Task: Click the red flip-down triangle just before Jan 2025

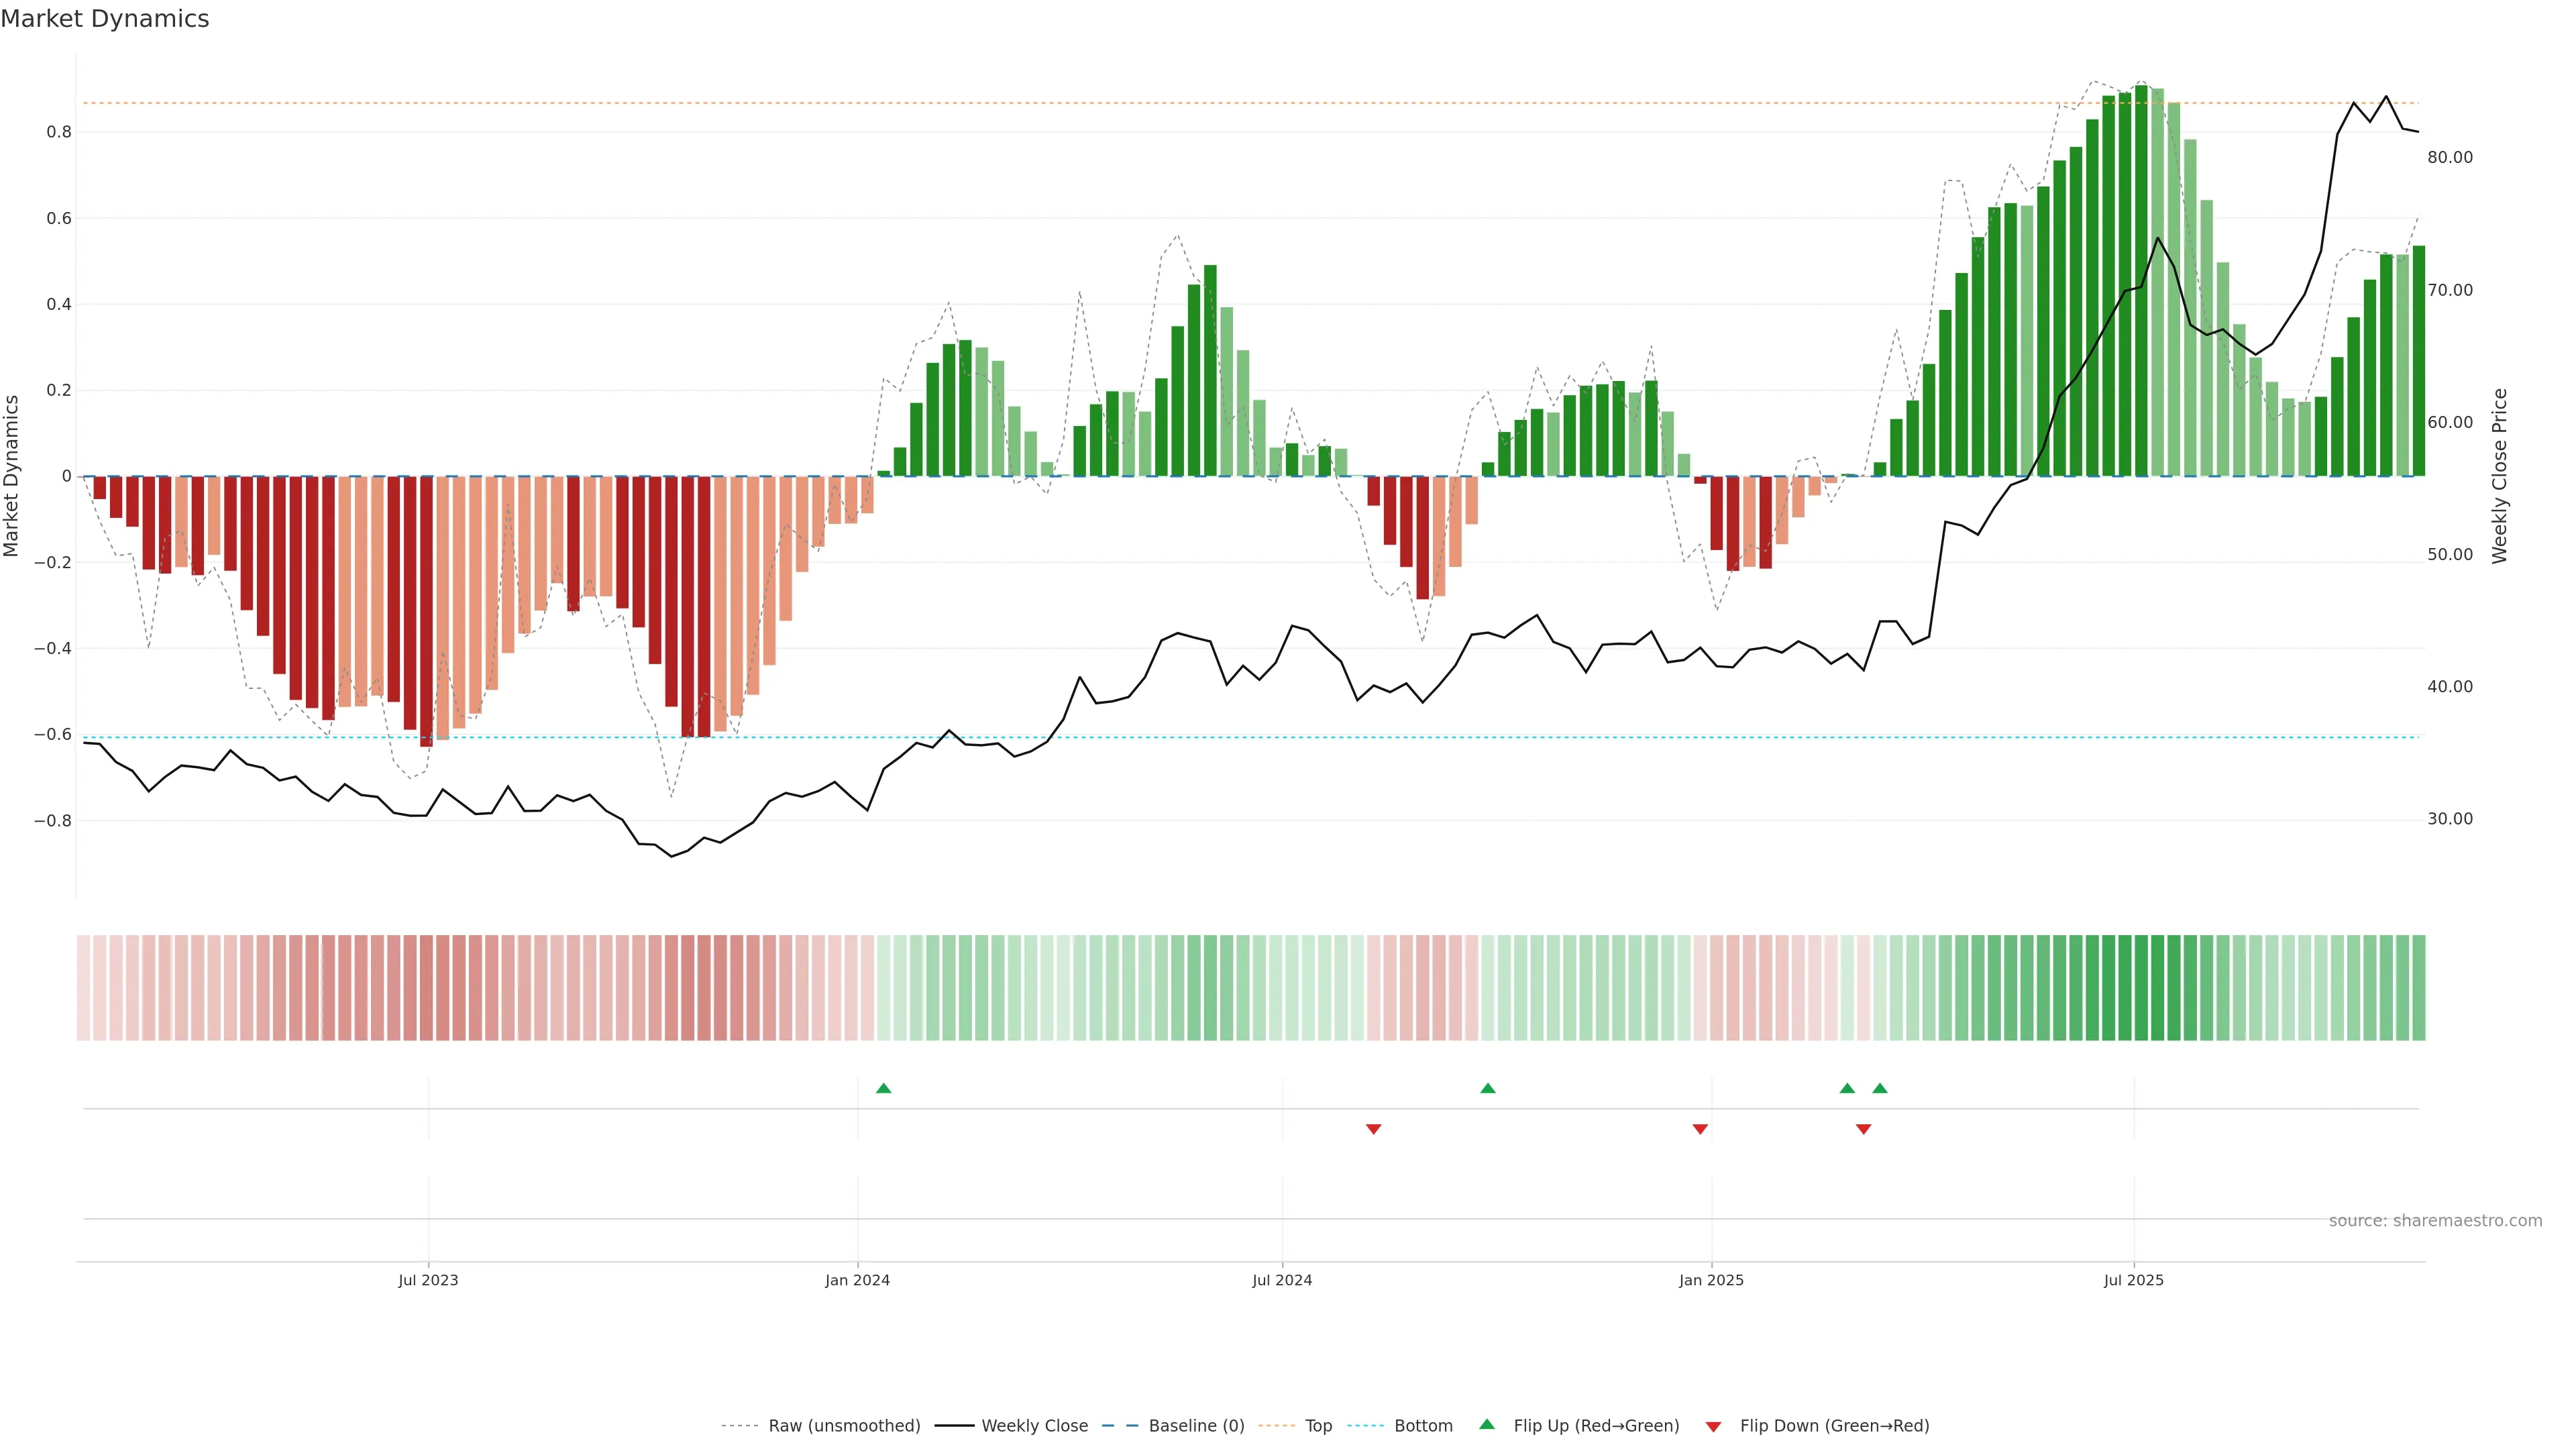Action: tap(1700, 1129)
